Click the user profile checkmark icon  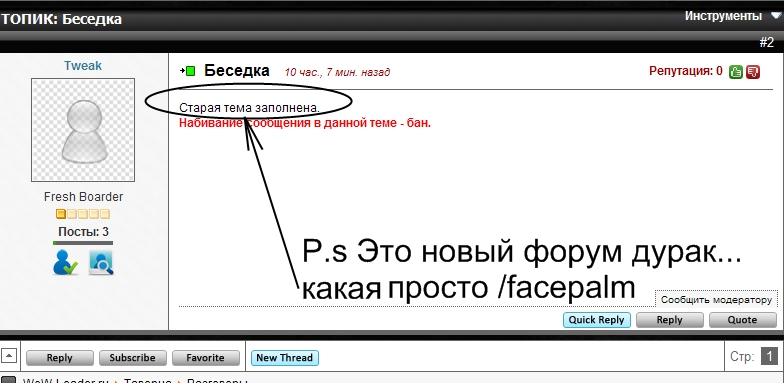[x=66, y=262]
